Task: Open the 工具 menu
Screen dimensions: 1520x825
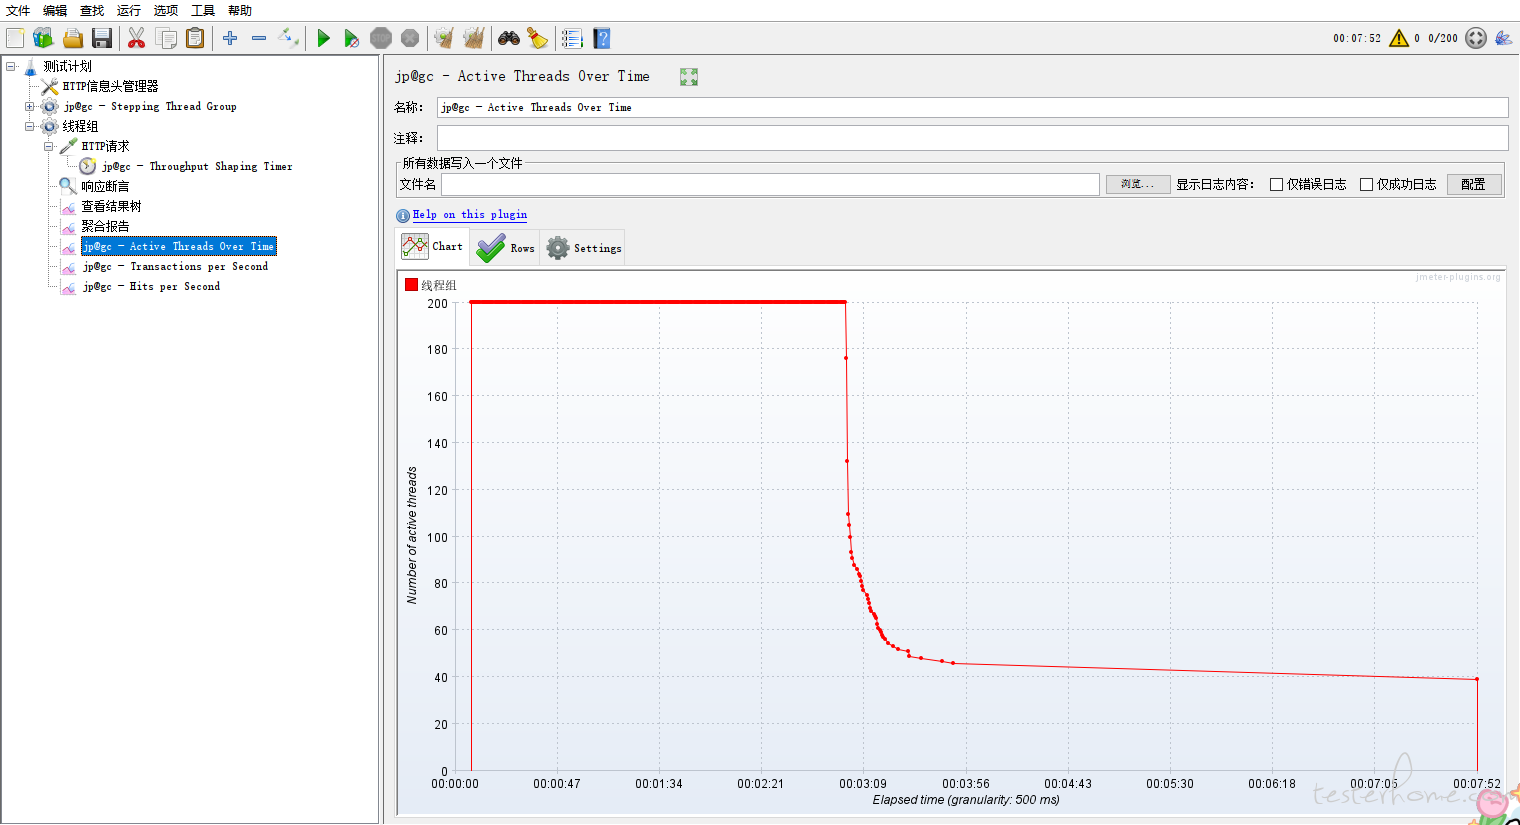Action: pos(203,10)
